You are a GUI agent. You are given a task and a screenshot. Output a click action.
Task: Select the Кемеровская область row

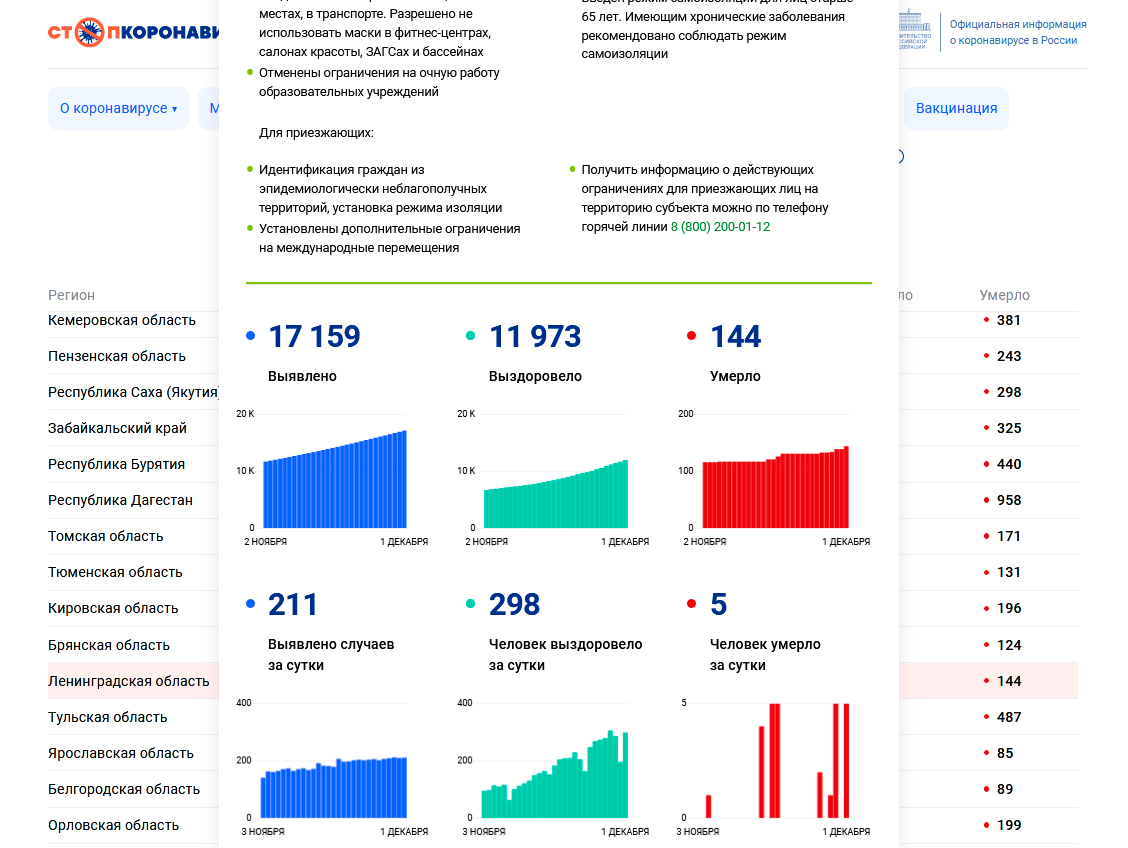(122, 320)
